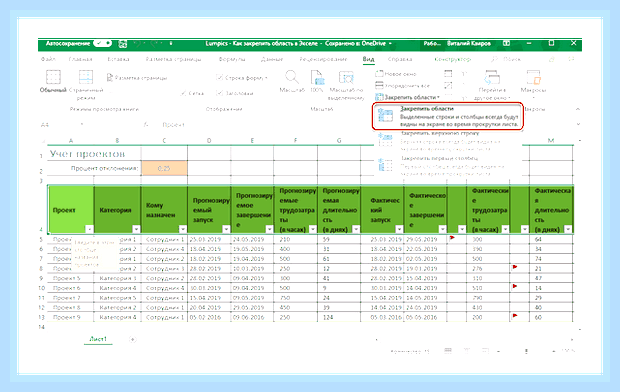Viewport: 620px width, 392px height.
Task: Click the Разметка страницы view button
Action: coord(137,78)
